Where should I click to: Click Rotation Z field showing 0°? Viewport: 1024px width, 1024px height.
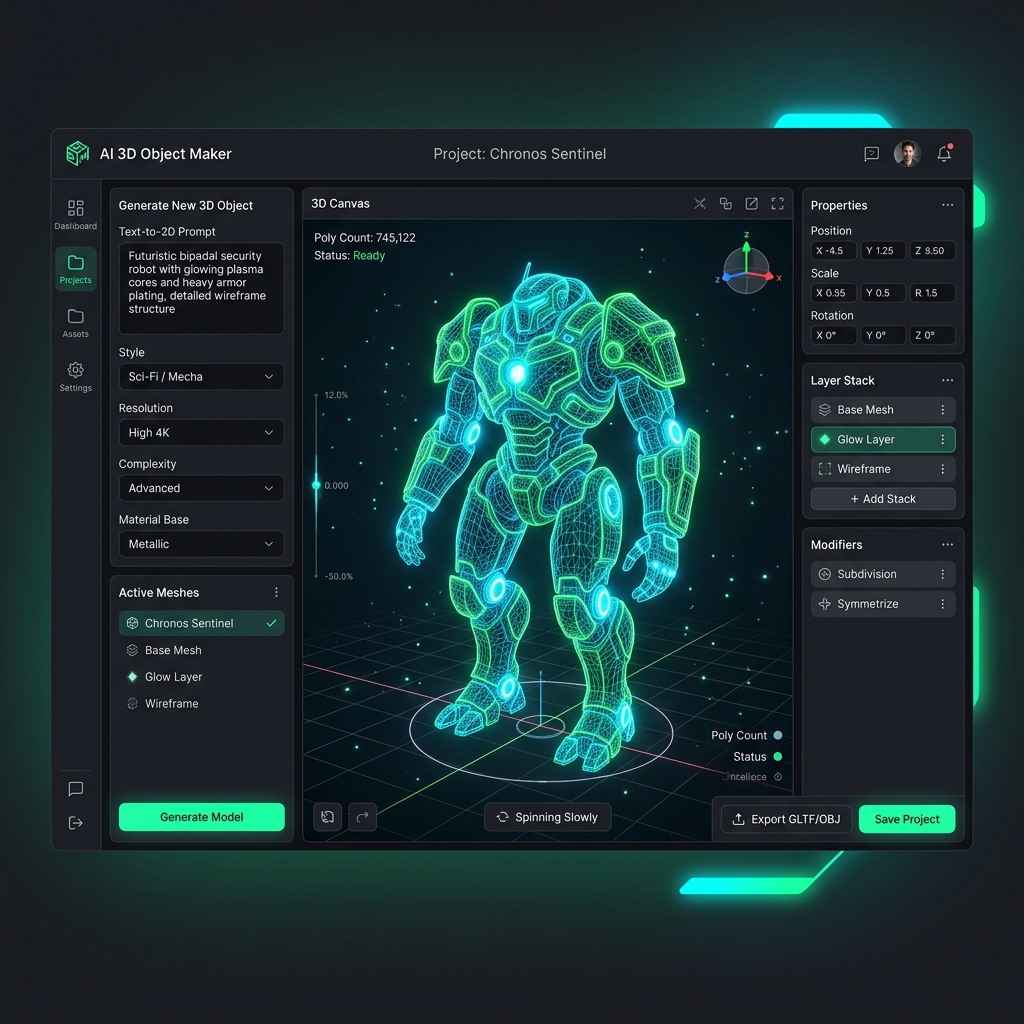pos(933,335)
